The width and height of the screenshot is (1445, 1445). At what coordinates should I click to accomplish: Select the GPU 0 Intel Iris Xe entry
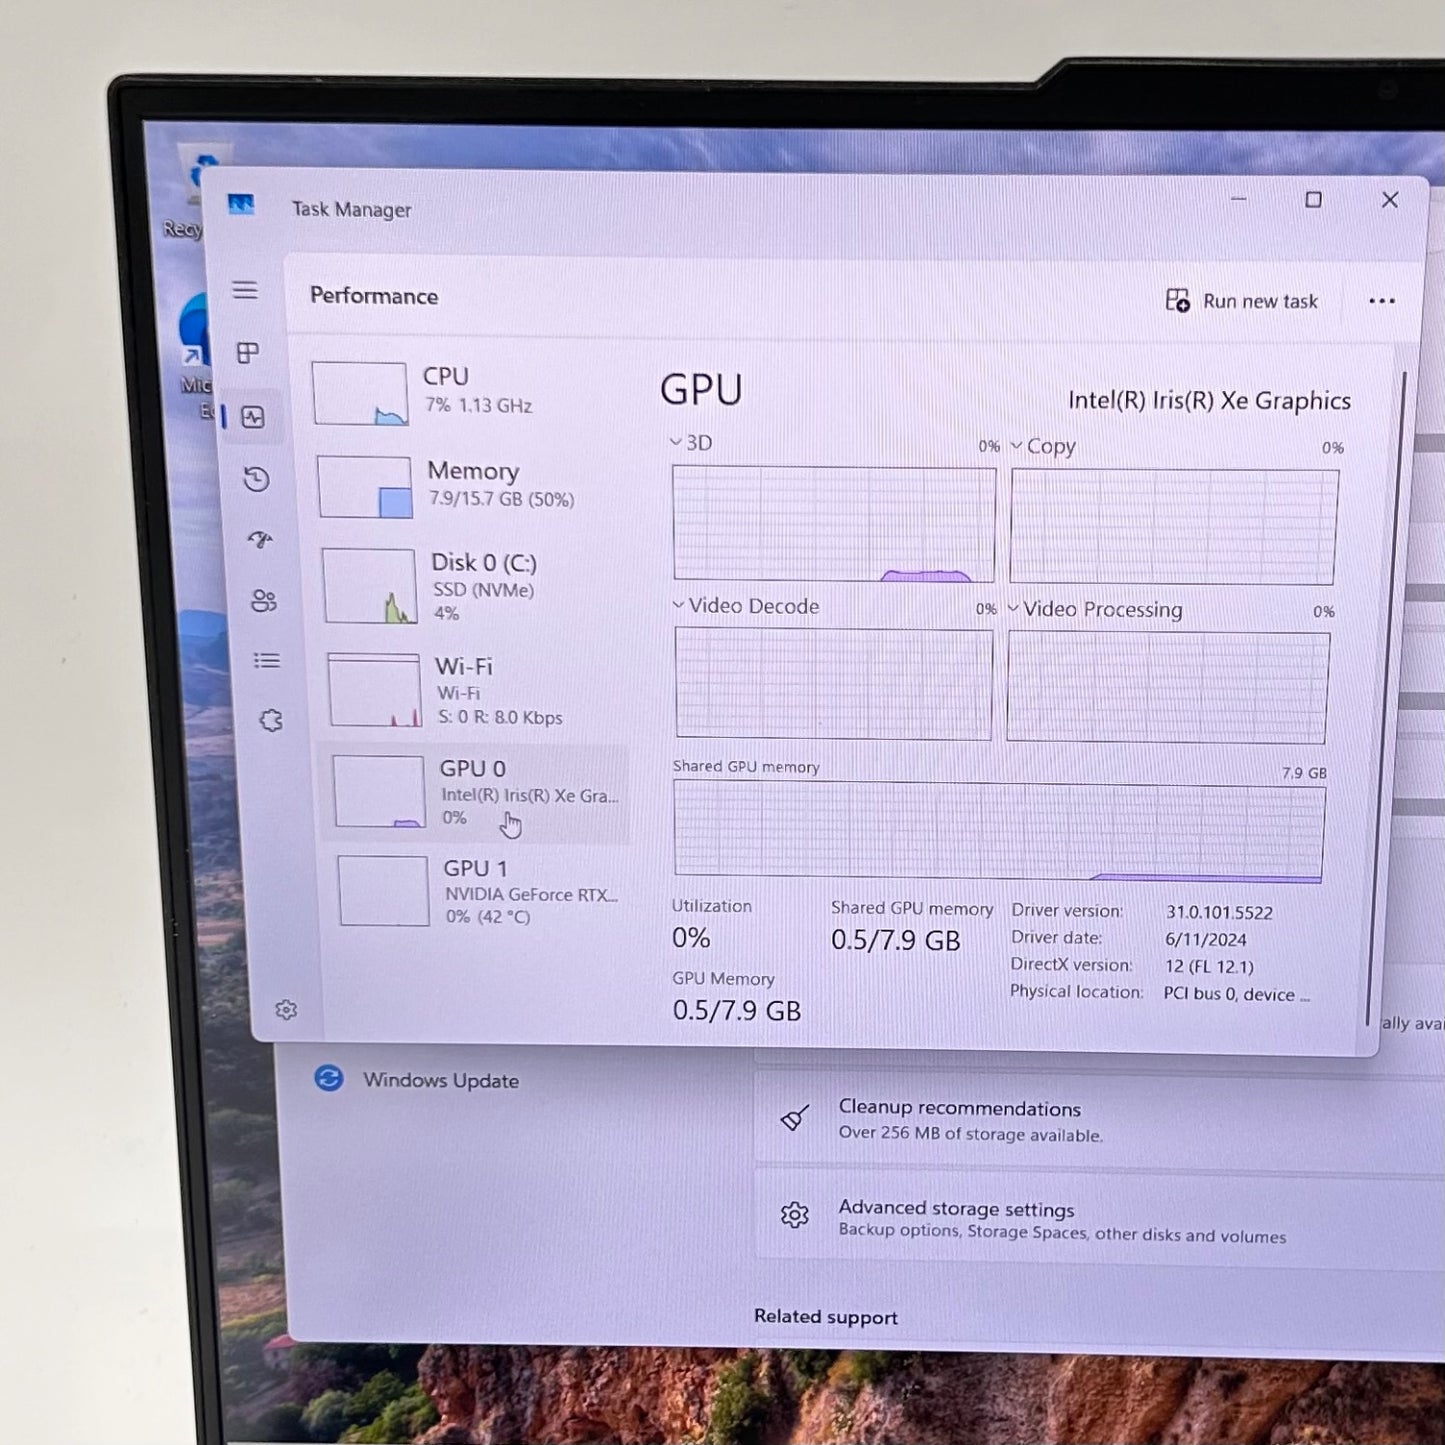pyautogui.click(x=476, y=793)
